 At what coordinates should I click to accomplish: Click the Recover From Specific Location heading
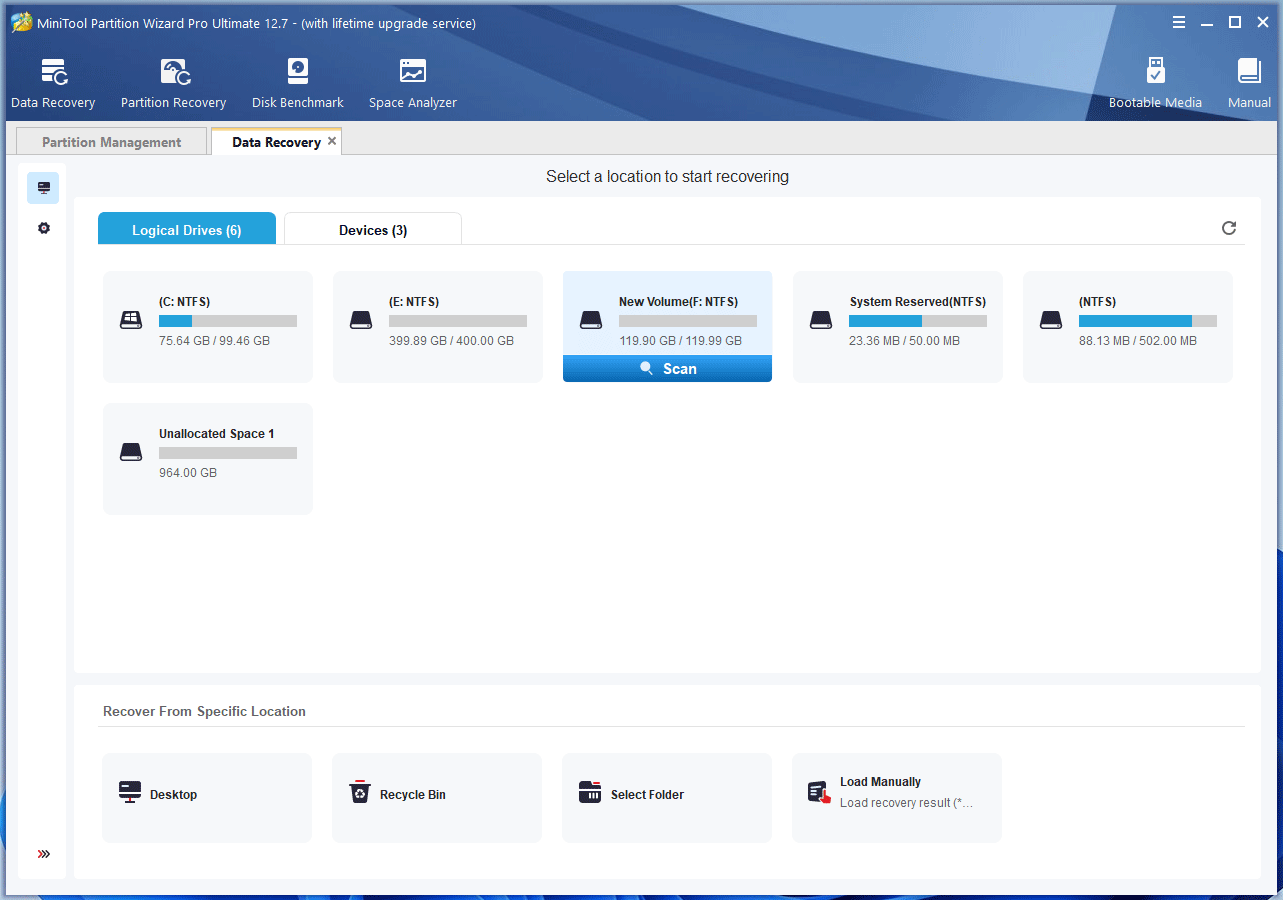(204, 712)
